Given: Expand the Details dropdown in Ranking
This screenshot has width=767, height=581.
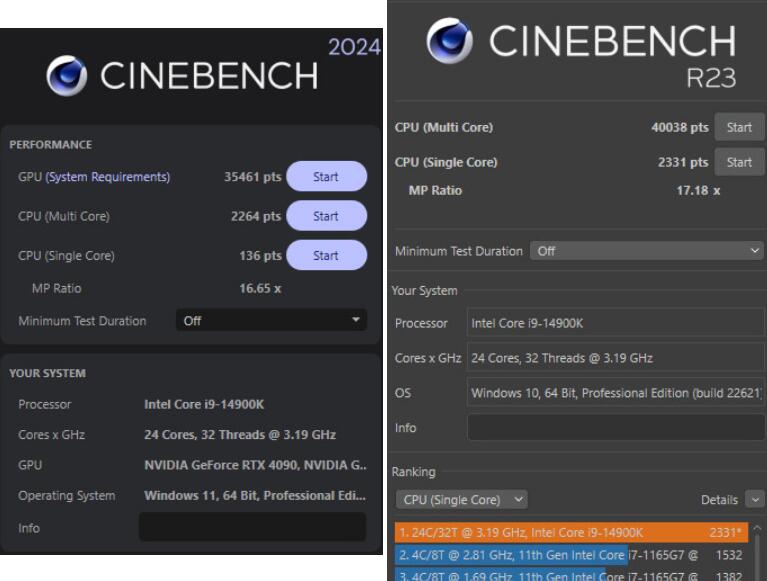Looking at the screenshot, I should click(x=755, y=499).
